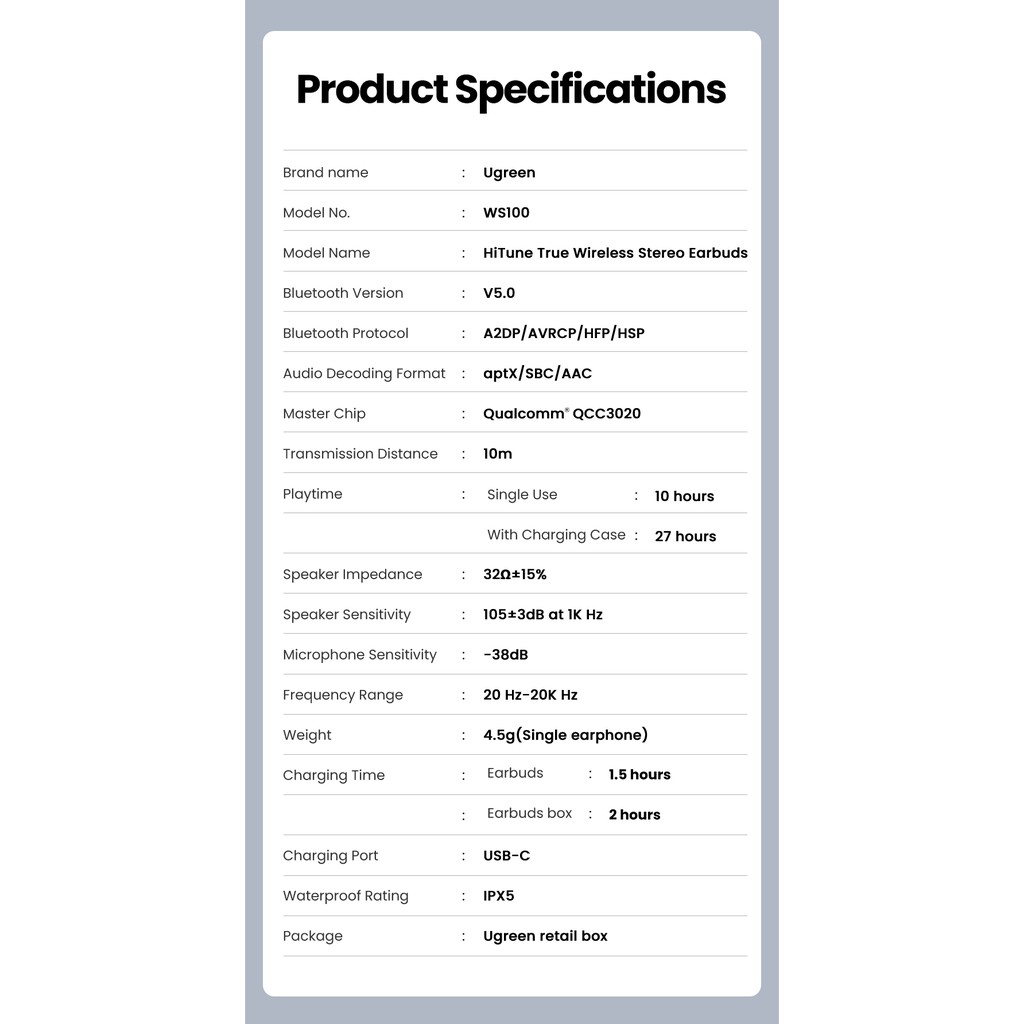Select the -38dB microphone sensitivity value

[x=505, y=655]
